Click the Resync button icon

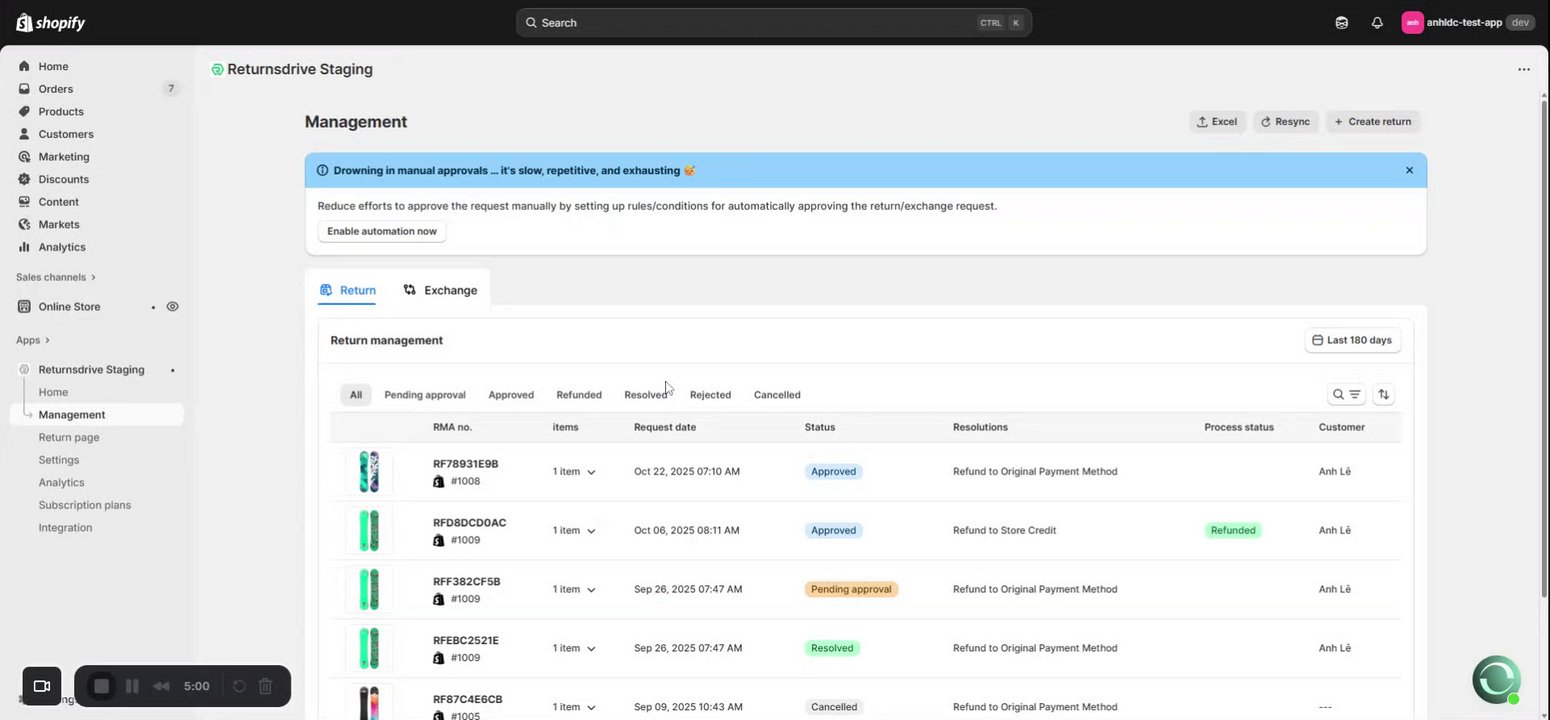coord(1266,122)
